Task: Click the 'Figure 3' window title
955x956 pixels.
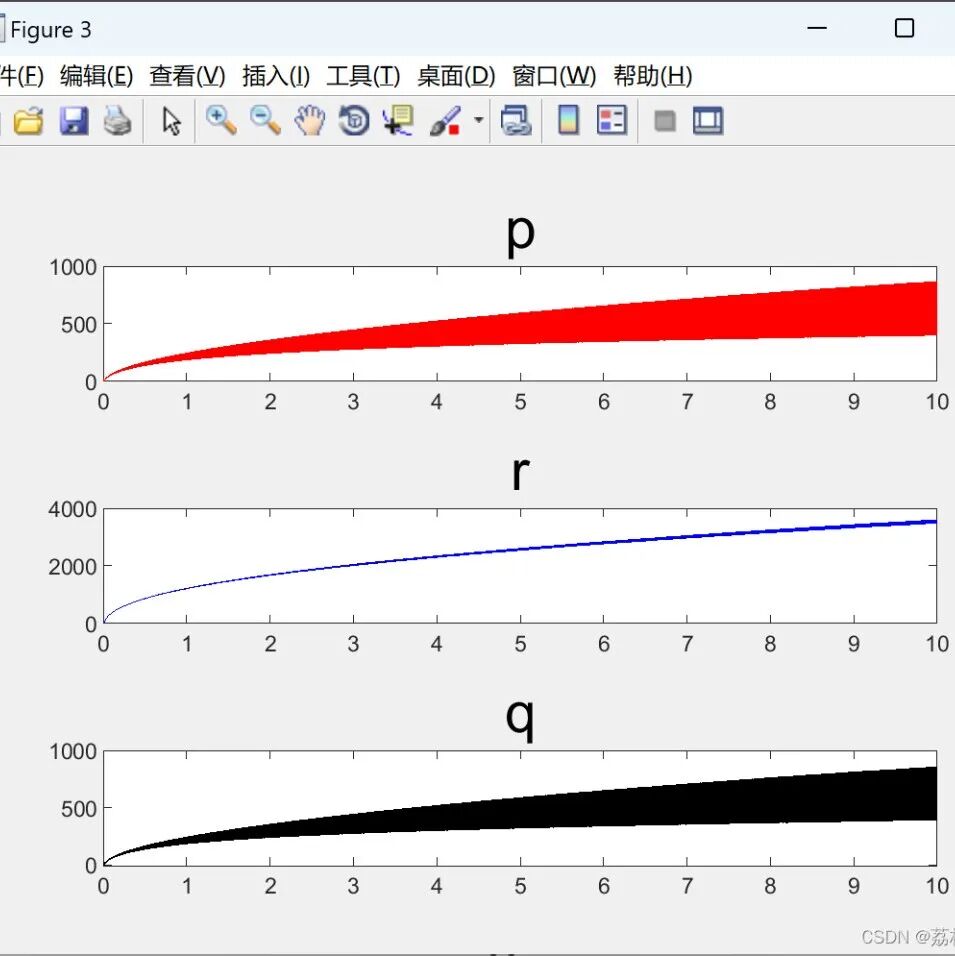Action: (51, 29)
